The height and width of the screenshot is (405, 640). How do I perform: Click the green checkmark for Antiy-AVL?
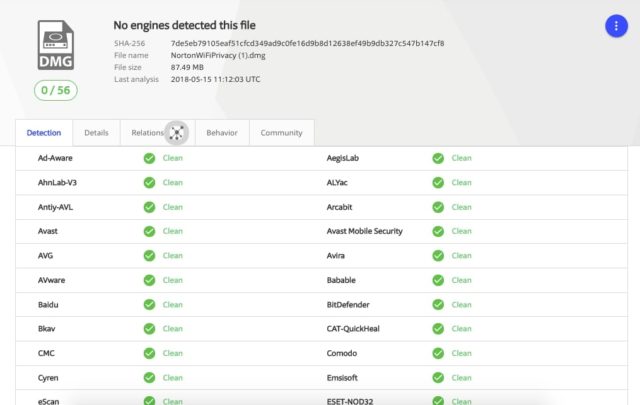[x=149, y=207]
